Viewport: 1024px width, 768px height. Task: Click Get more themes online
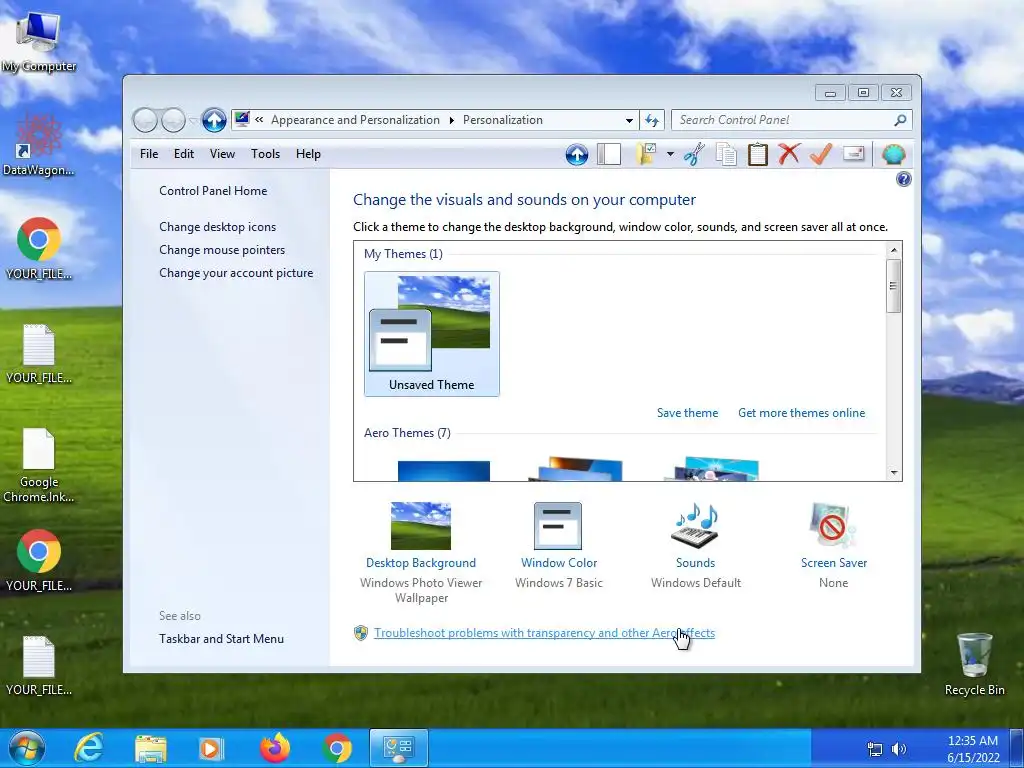tap(801, 413)
